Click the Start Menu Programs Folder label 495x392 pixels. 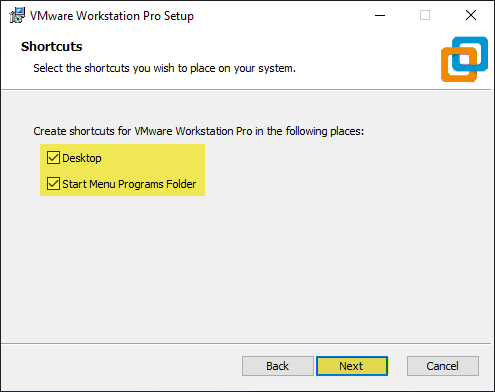(129, 184)
